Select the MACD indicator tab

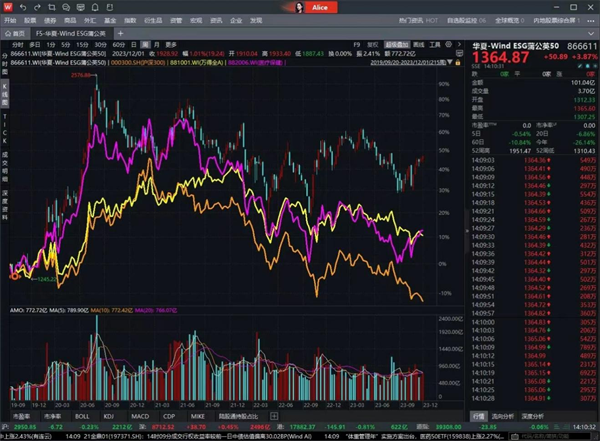[140, 416]
